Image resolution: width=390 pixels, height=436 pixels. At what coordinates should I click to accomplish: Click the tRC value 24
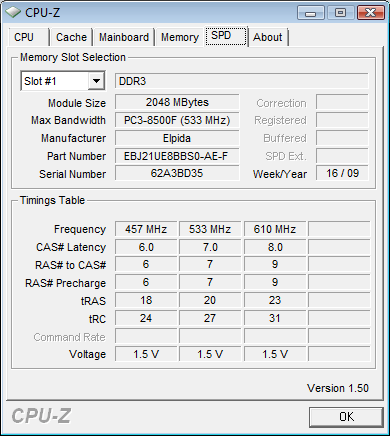pos(146,318)
